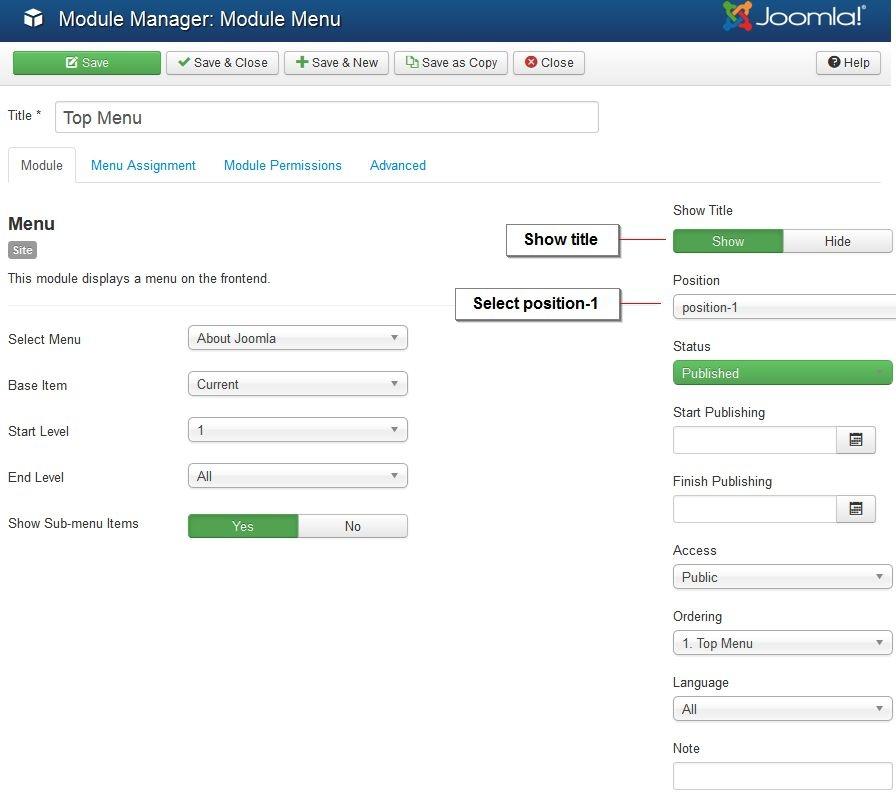The height and width of the screenshot is (803, 896).
Task: Open Finish Publishing calendar picker
Action: pyautogui.click(x=855, y=509)
